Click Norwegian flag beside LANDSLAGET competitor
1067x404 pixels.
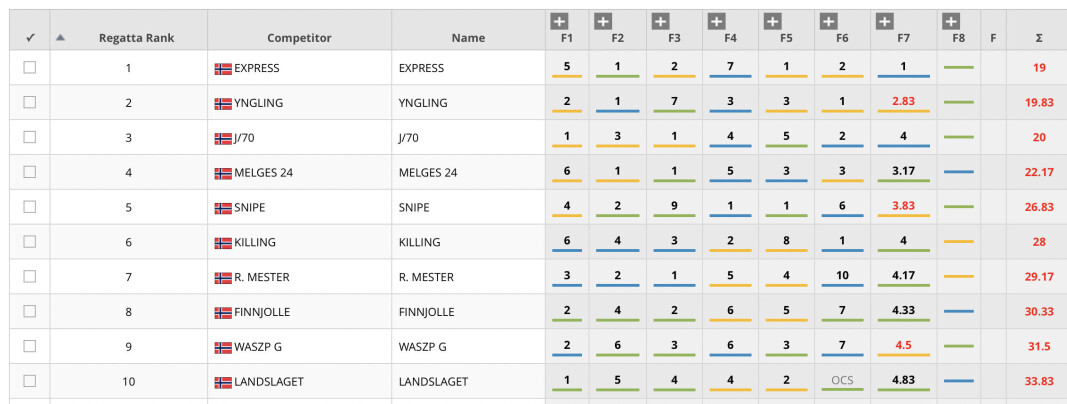[x=223, y=382]
